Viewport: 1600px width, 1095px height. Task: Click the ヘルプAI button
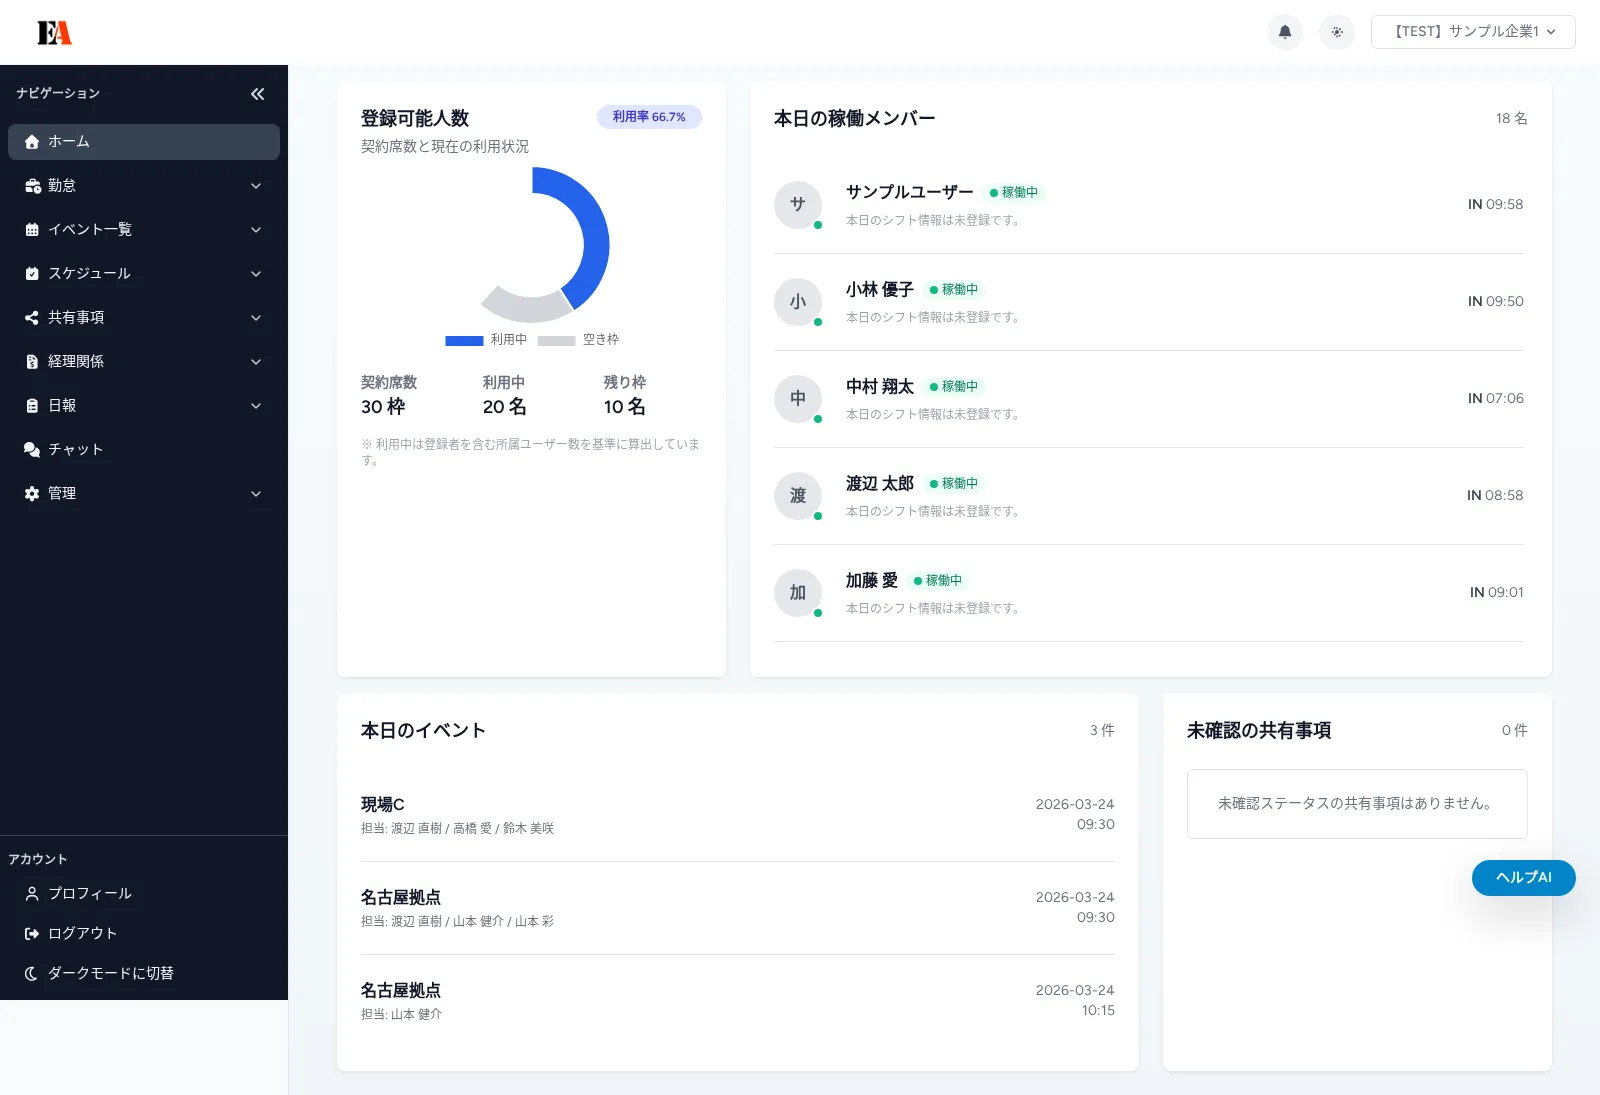1522,877
